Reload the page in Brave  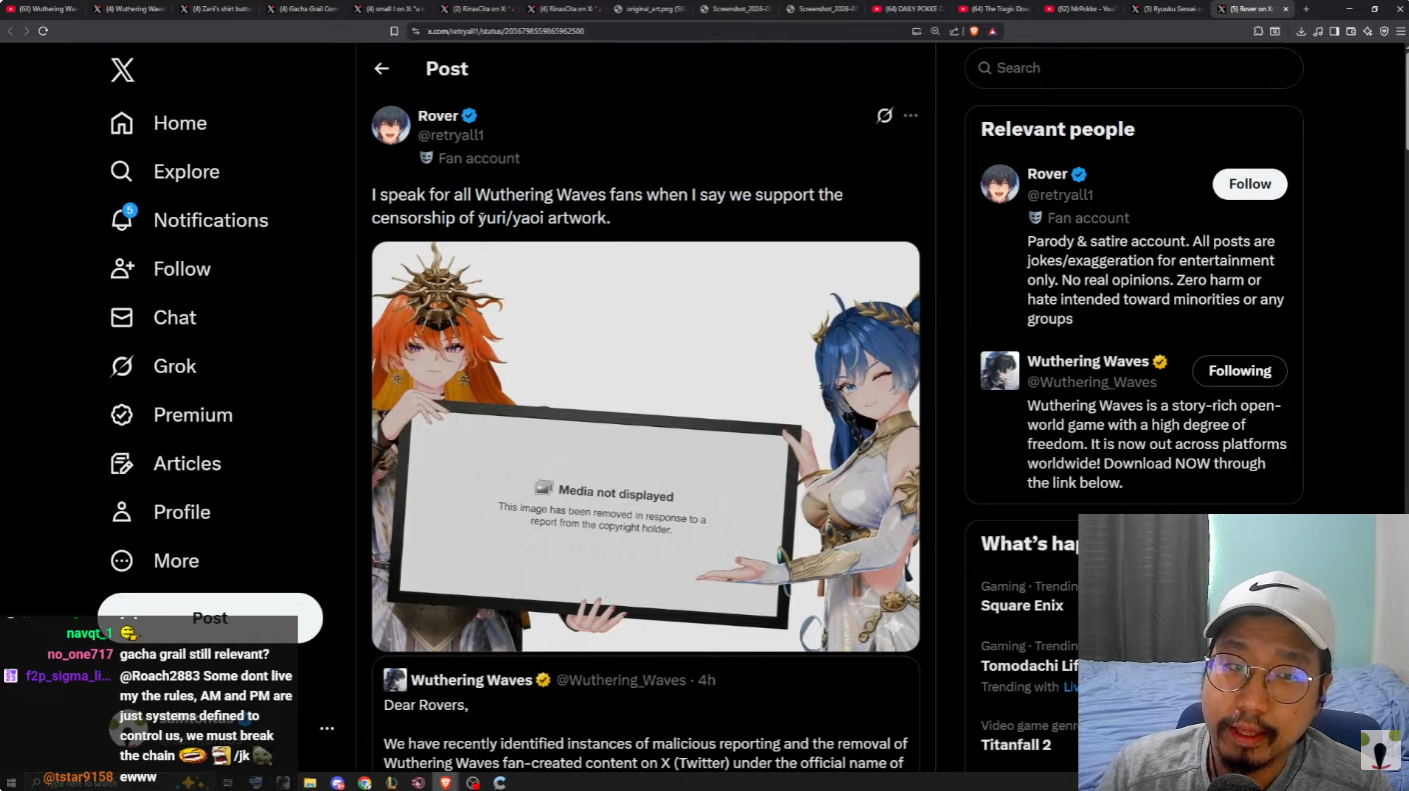(x=43, y=31)
